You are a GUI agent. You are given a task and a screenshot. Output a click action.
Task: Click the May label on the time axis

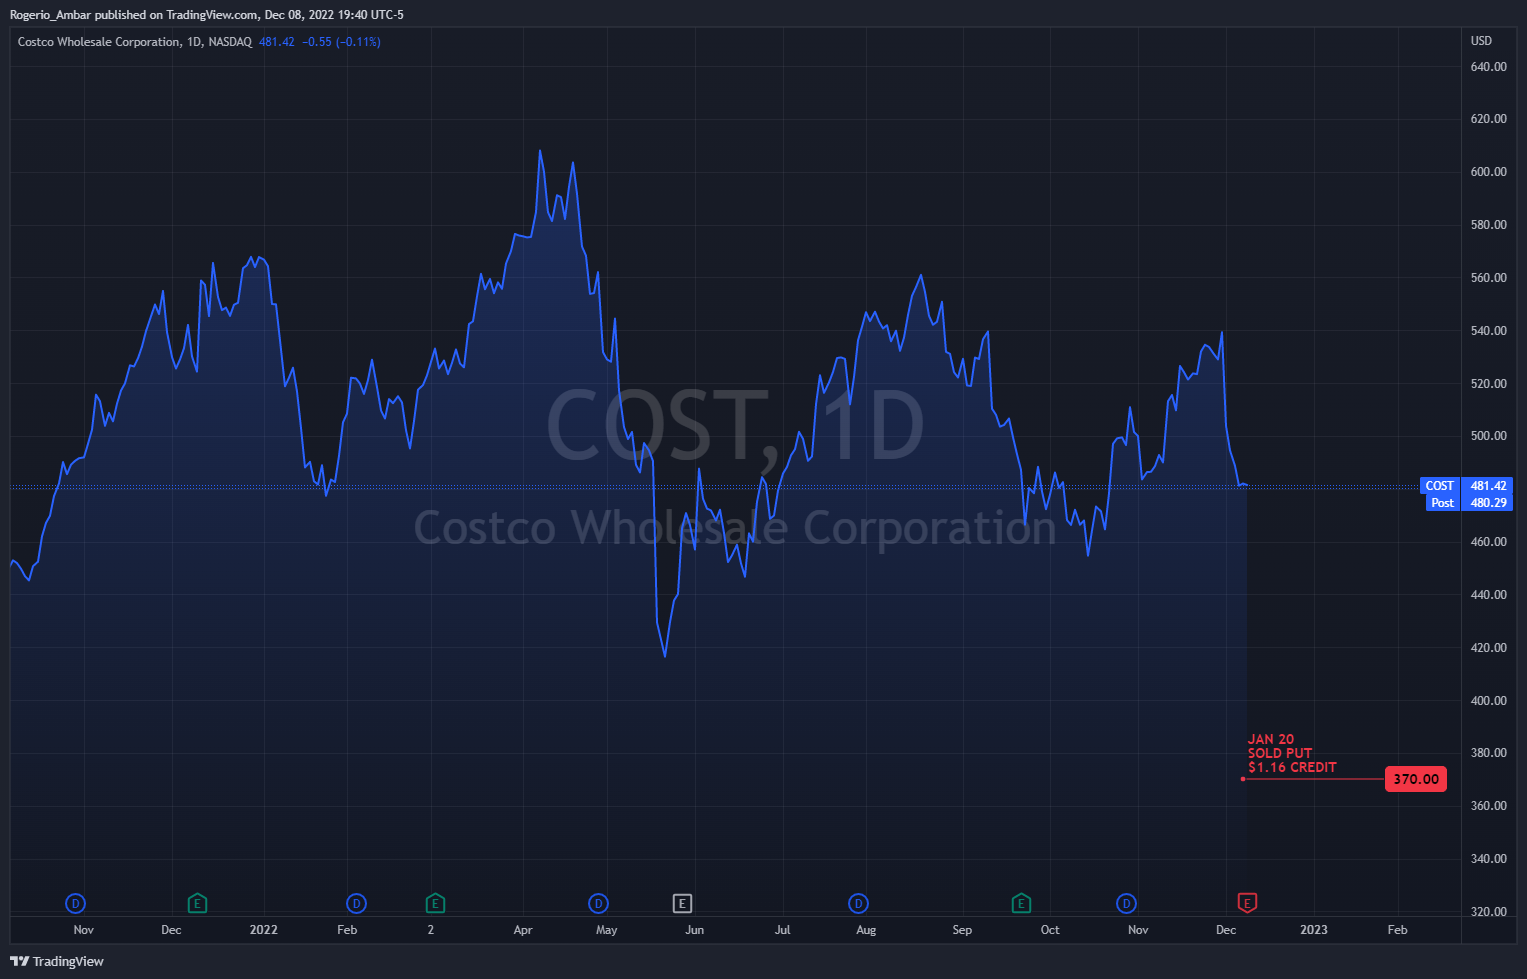607,930
